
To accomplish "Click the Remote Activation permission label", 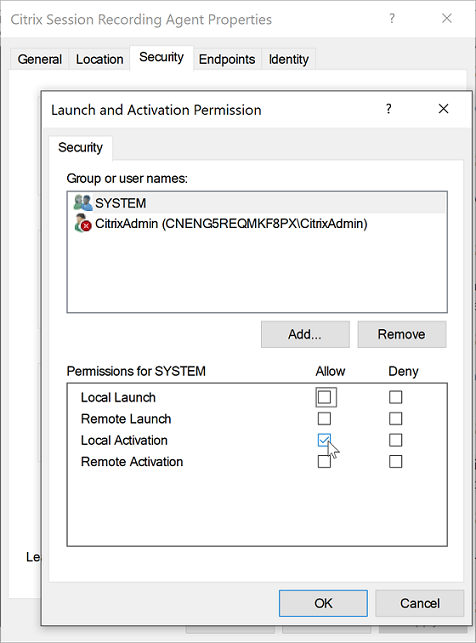I will click(132, 462).
